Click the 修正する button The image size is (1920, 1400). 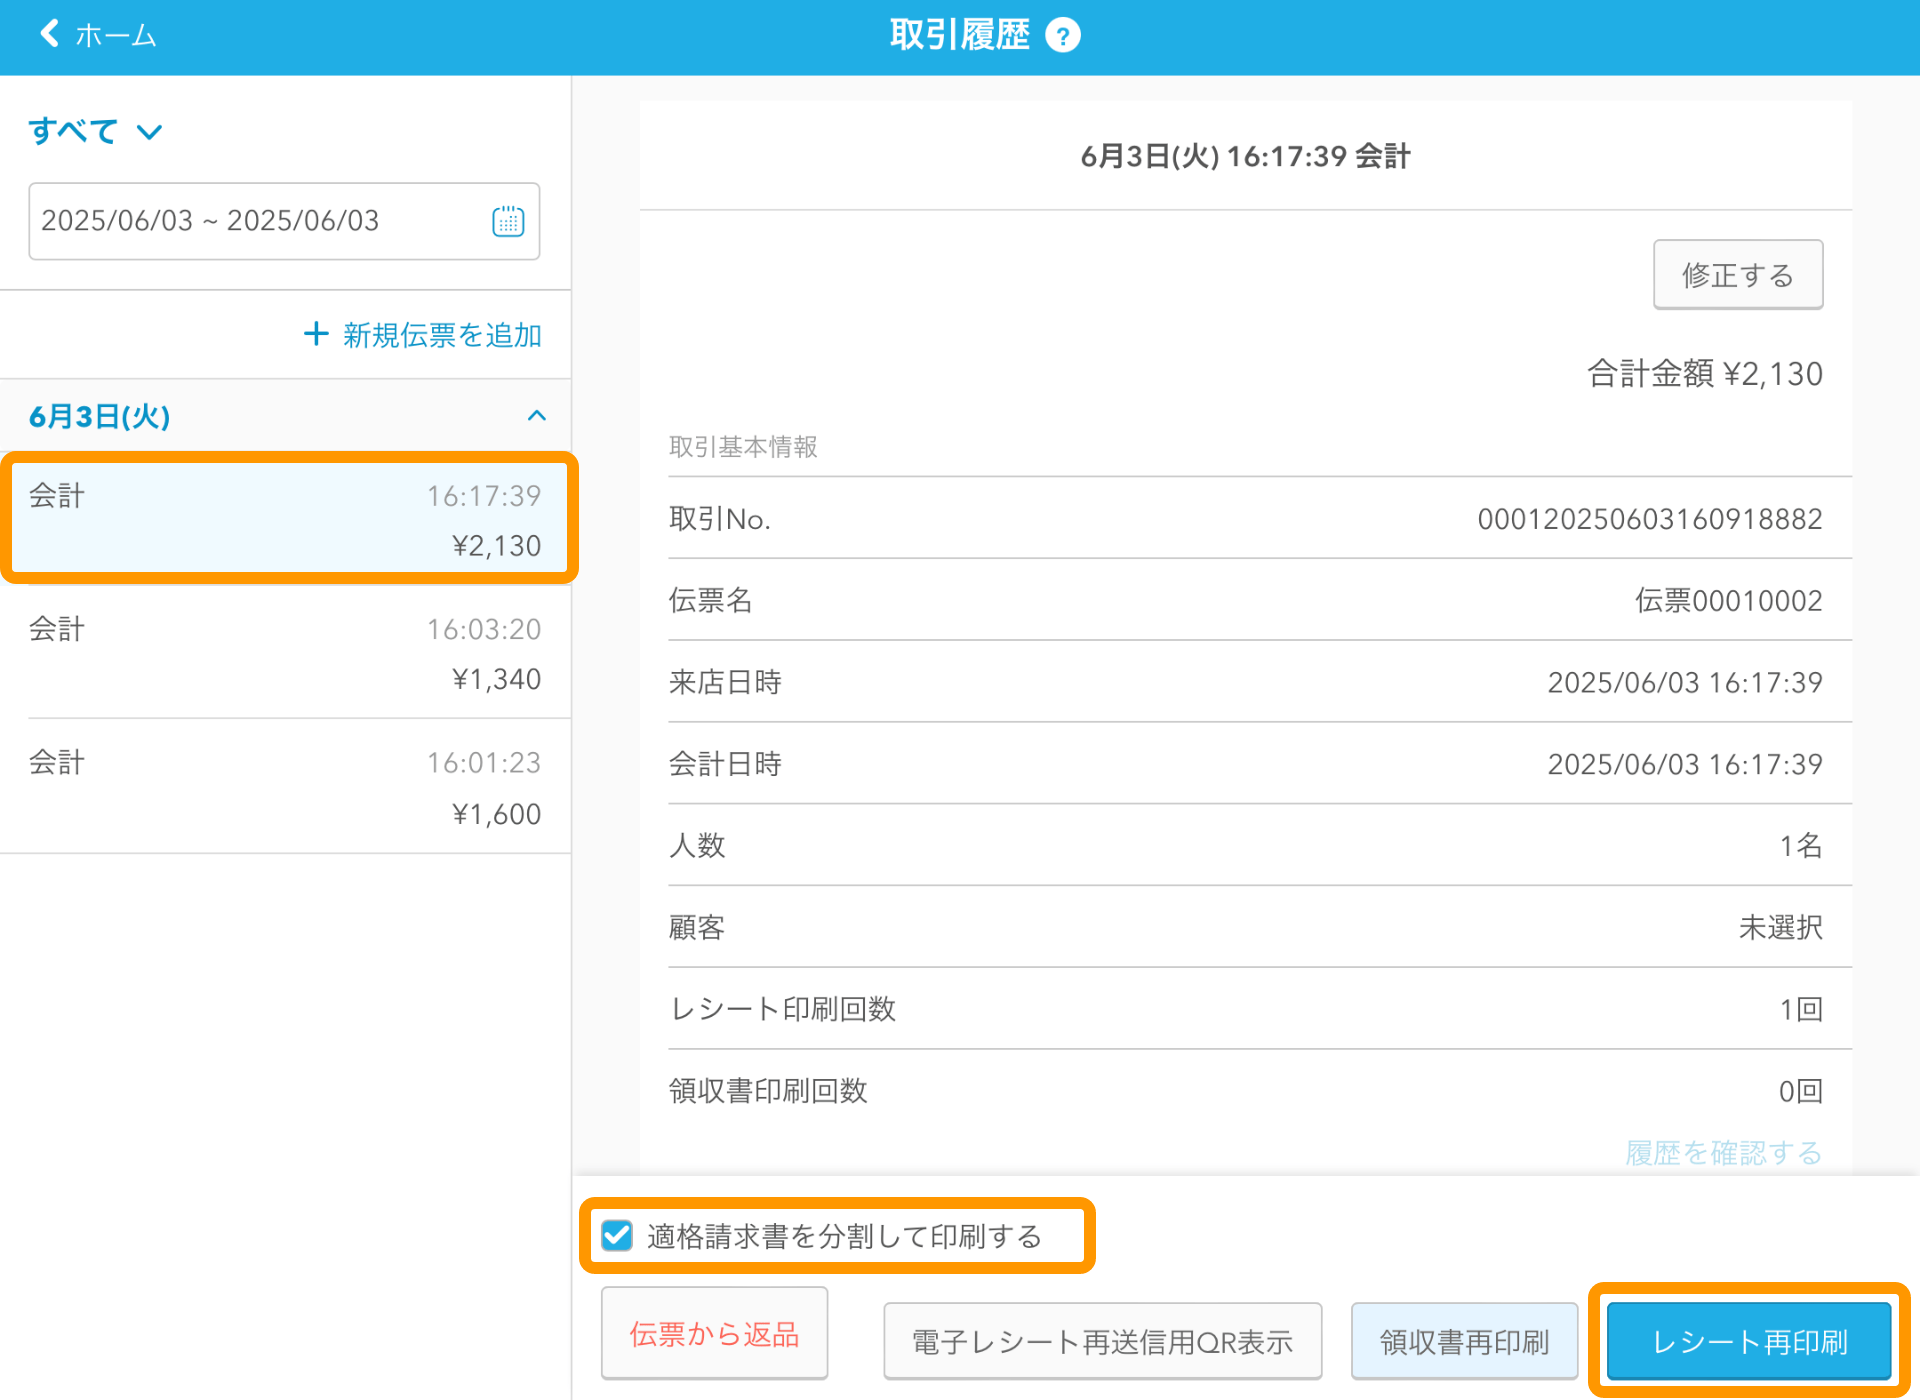(1737, 275)
